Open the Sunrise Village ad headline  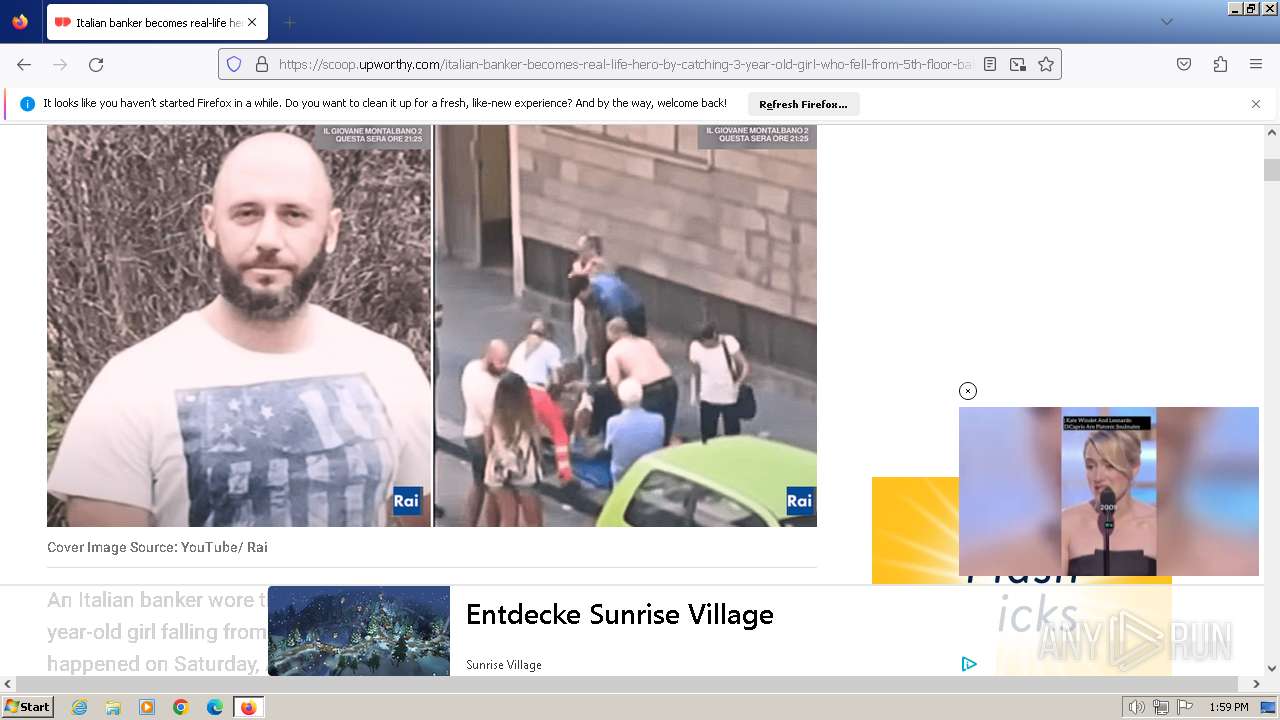coord(620,614)
